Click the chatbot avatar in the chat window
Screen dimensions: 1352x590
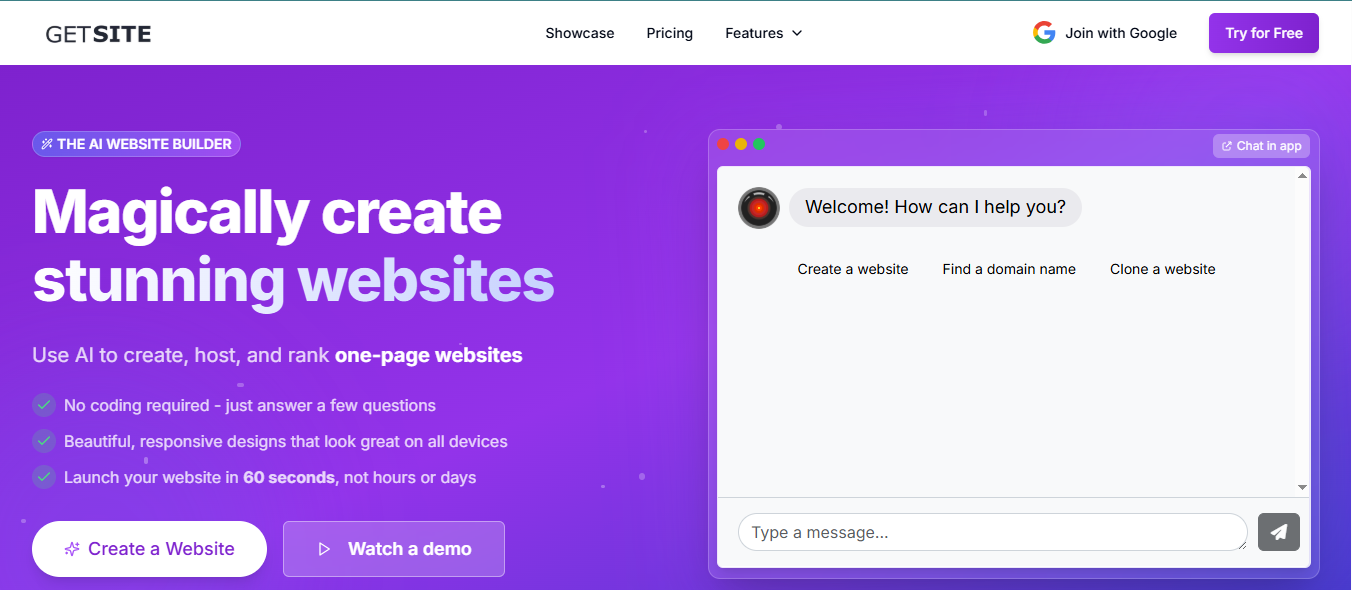pos(758,207)
